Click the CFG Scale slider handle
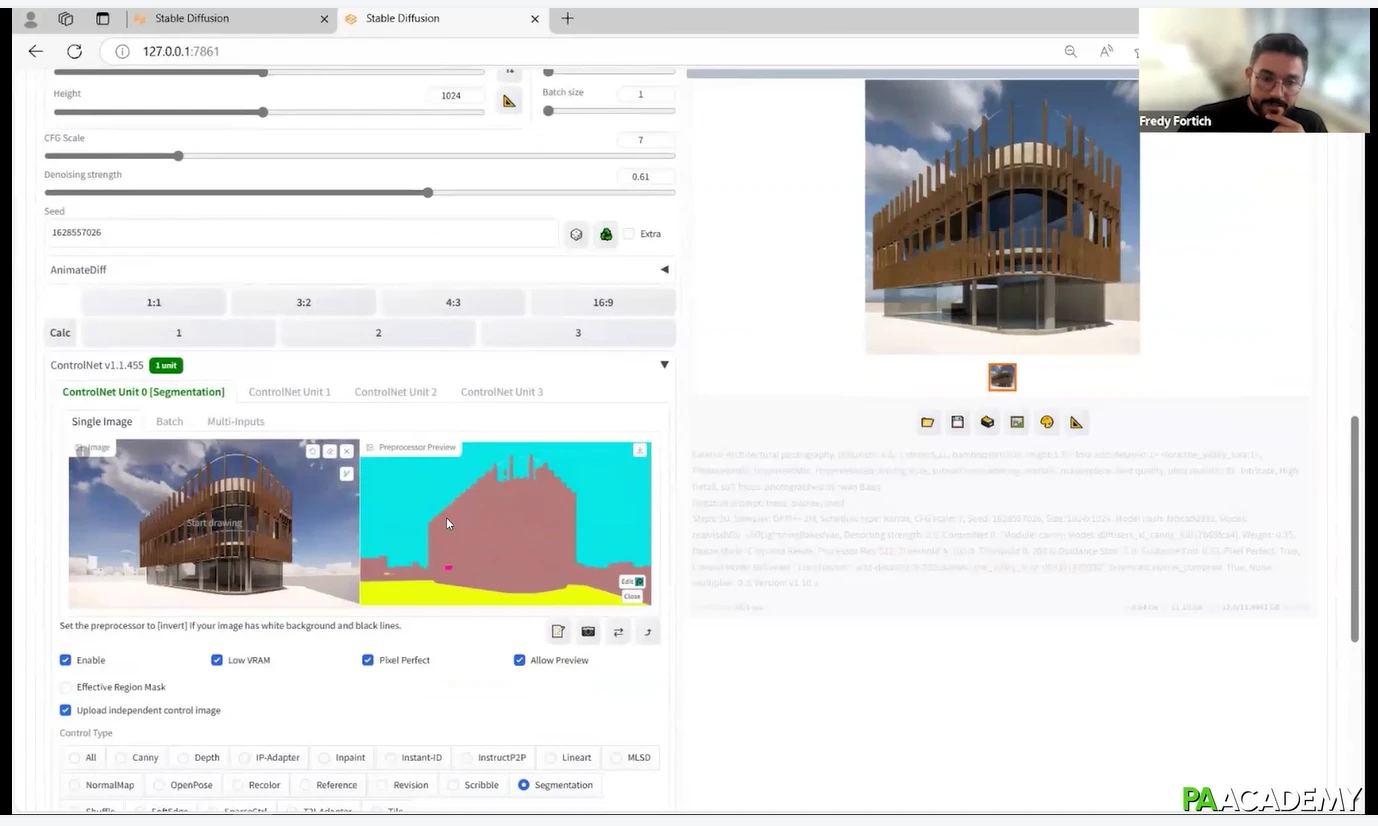This screenshot has width=1378, height=826. 178,156
